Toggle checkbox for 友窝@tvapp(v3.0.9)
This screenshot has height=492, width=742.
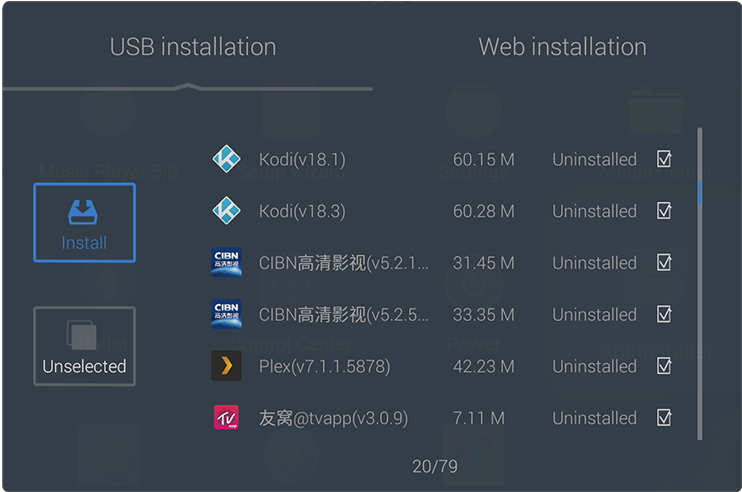pyautogui.click(x=664, y=417)
